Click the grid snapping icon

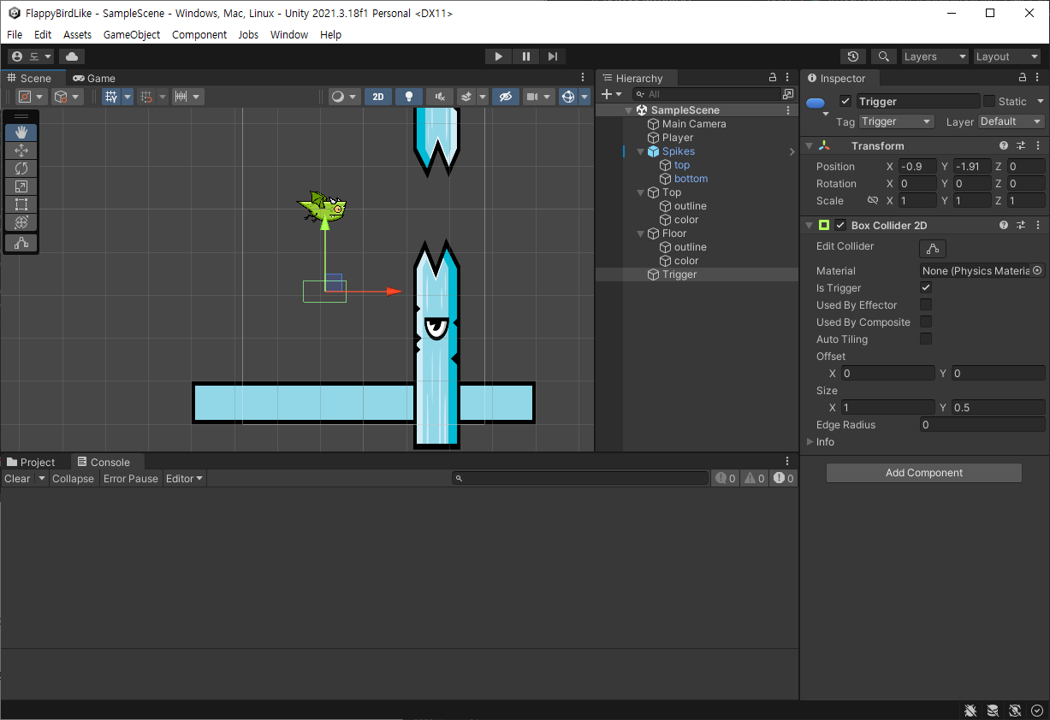[x=146, y=96]
